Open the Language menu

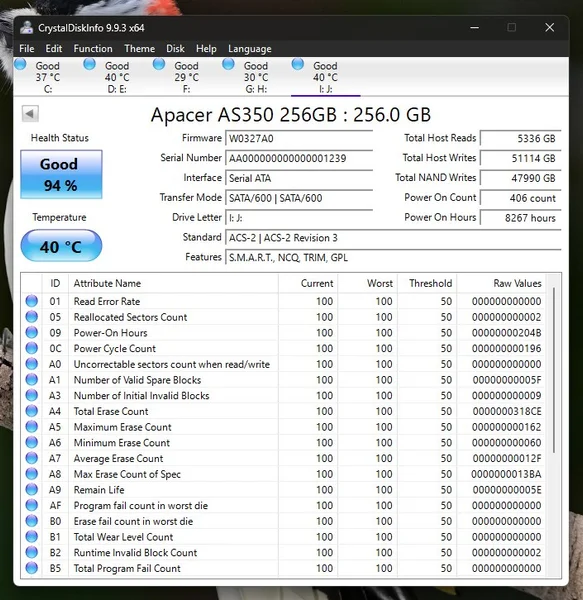[x=250, y=49]
